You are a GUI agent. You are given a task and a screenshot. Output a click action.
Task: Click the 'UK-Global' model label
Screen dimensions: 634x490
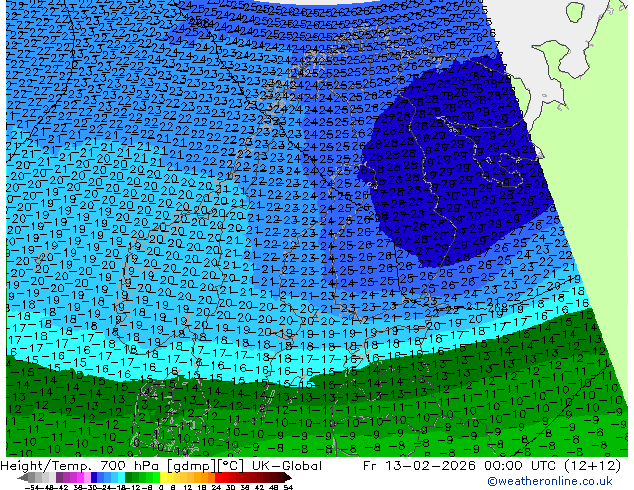(x=287, y=466)
